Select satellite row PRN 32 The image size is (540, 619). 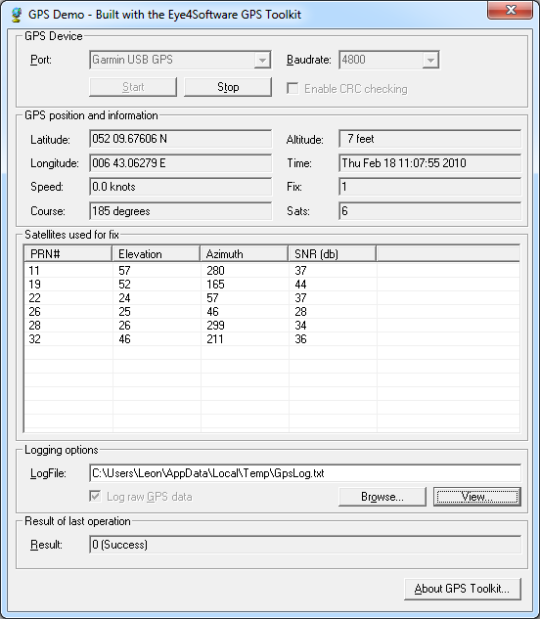pyautogui.click(x=272, y=339)
